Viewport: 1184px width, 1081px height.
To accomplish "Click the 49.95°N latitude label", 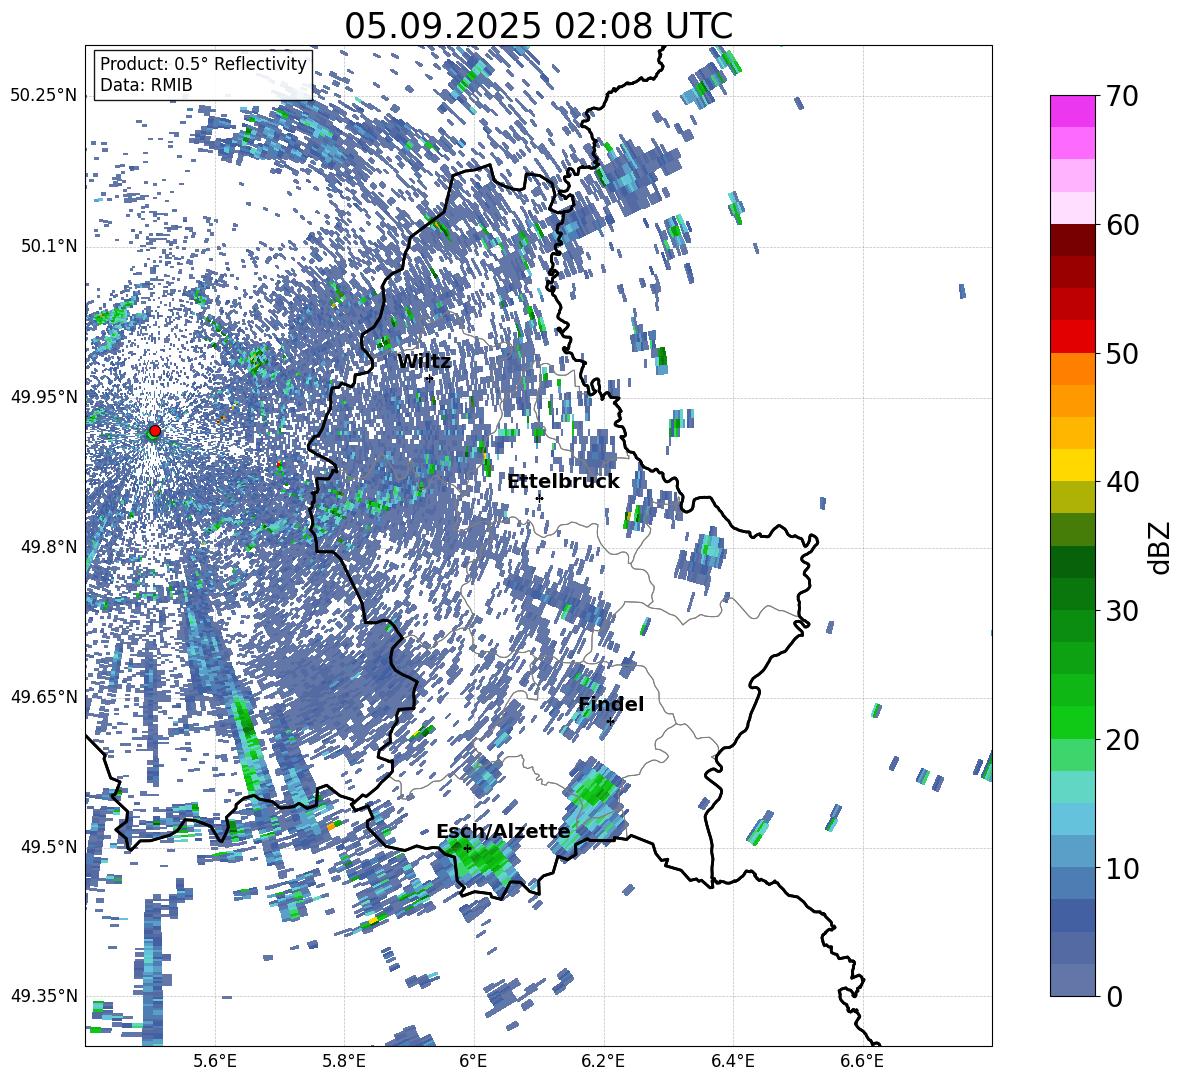I will tap(44, 396).
